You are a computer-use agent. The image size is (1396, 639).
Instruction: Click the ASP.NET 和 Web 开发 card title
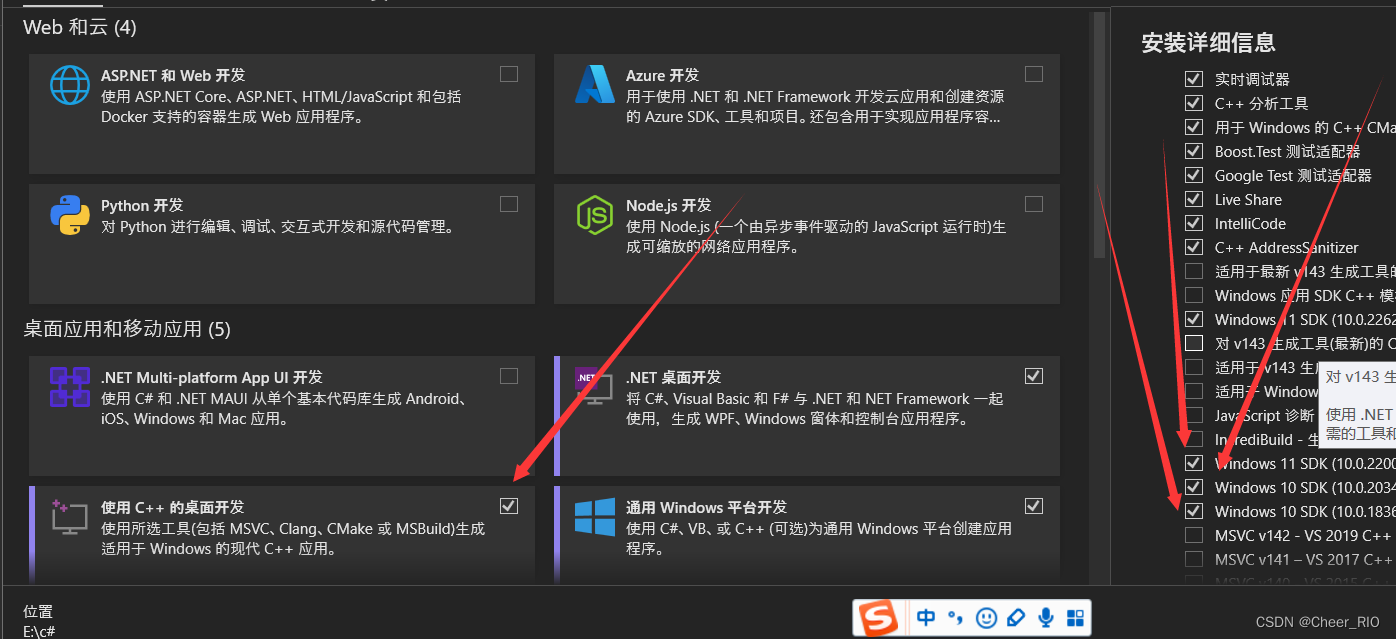[173, 75]
